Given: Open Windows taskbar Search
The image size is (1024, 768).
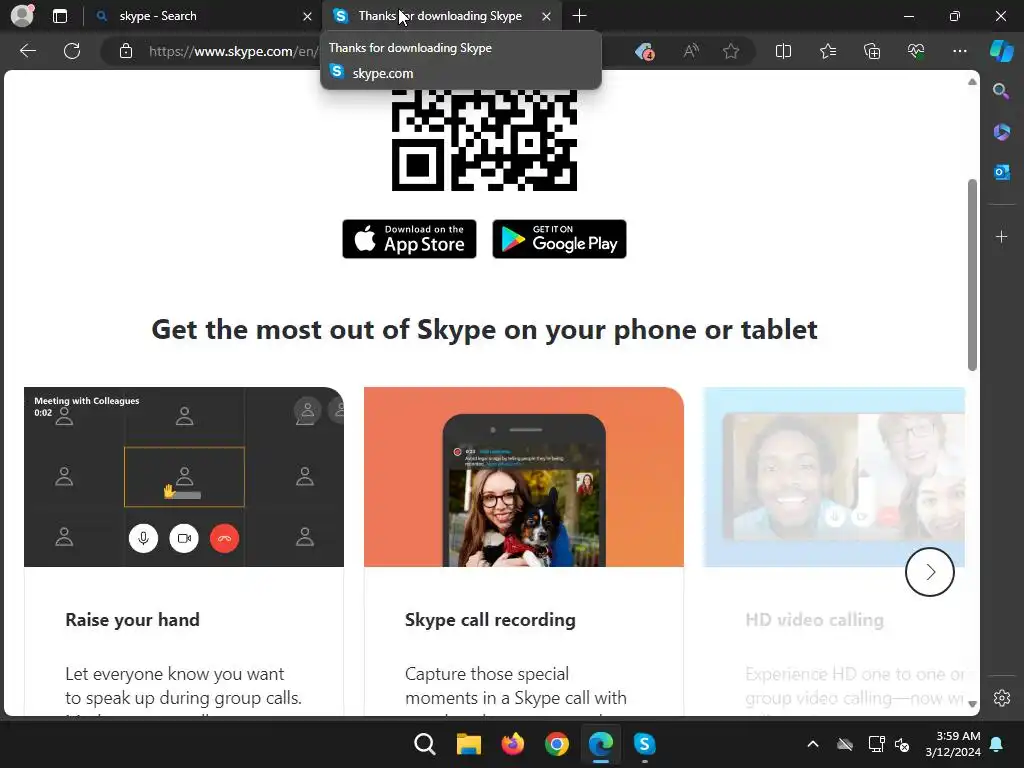Looking at the screenshot, I should [x=424, y=744].
